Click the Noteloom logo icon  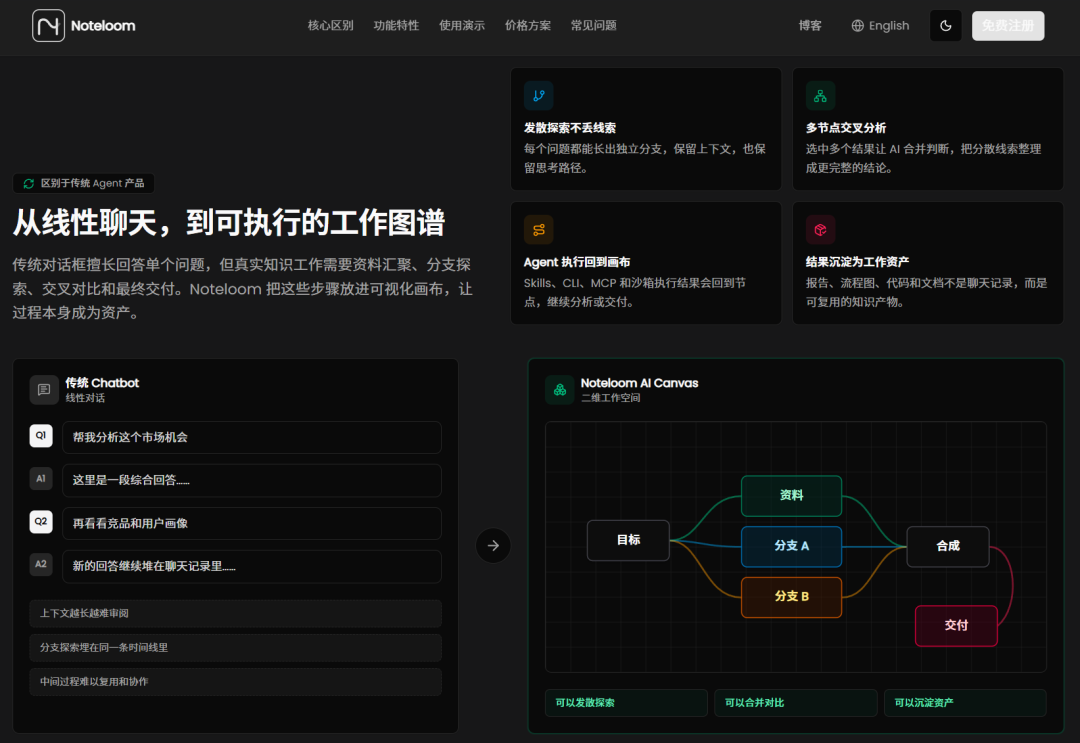(48, 25)
